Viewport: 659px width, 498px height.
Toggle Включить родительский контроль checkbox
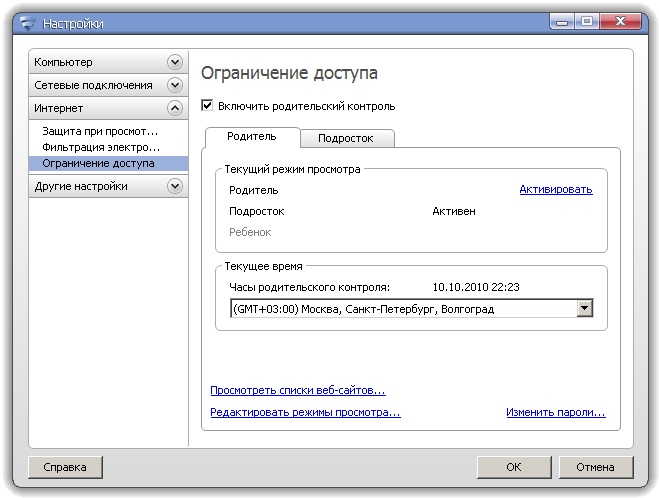(208, 105)
